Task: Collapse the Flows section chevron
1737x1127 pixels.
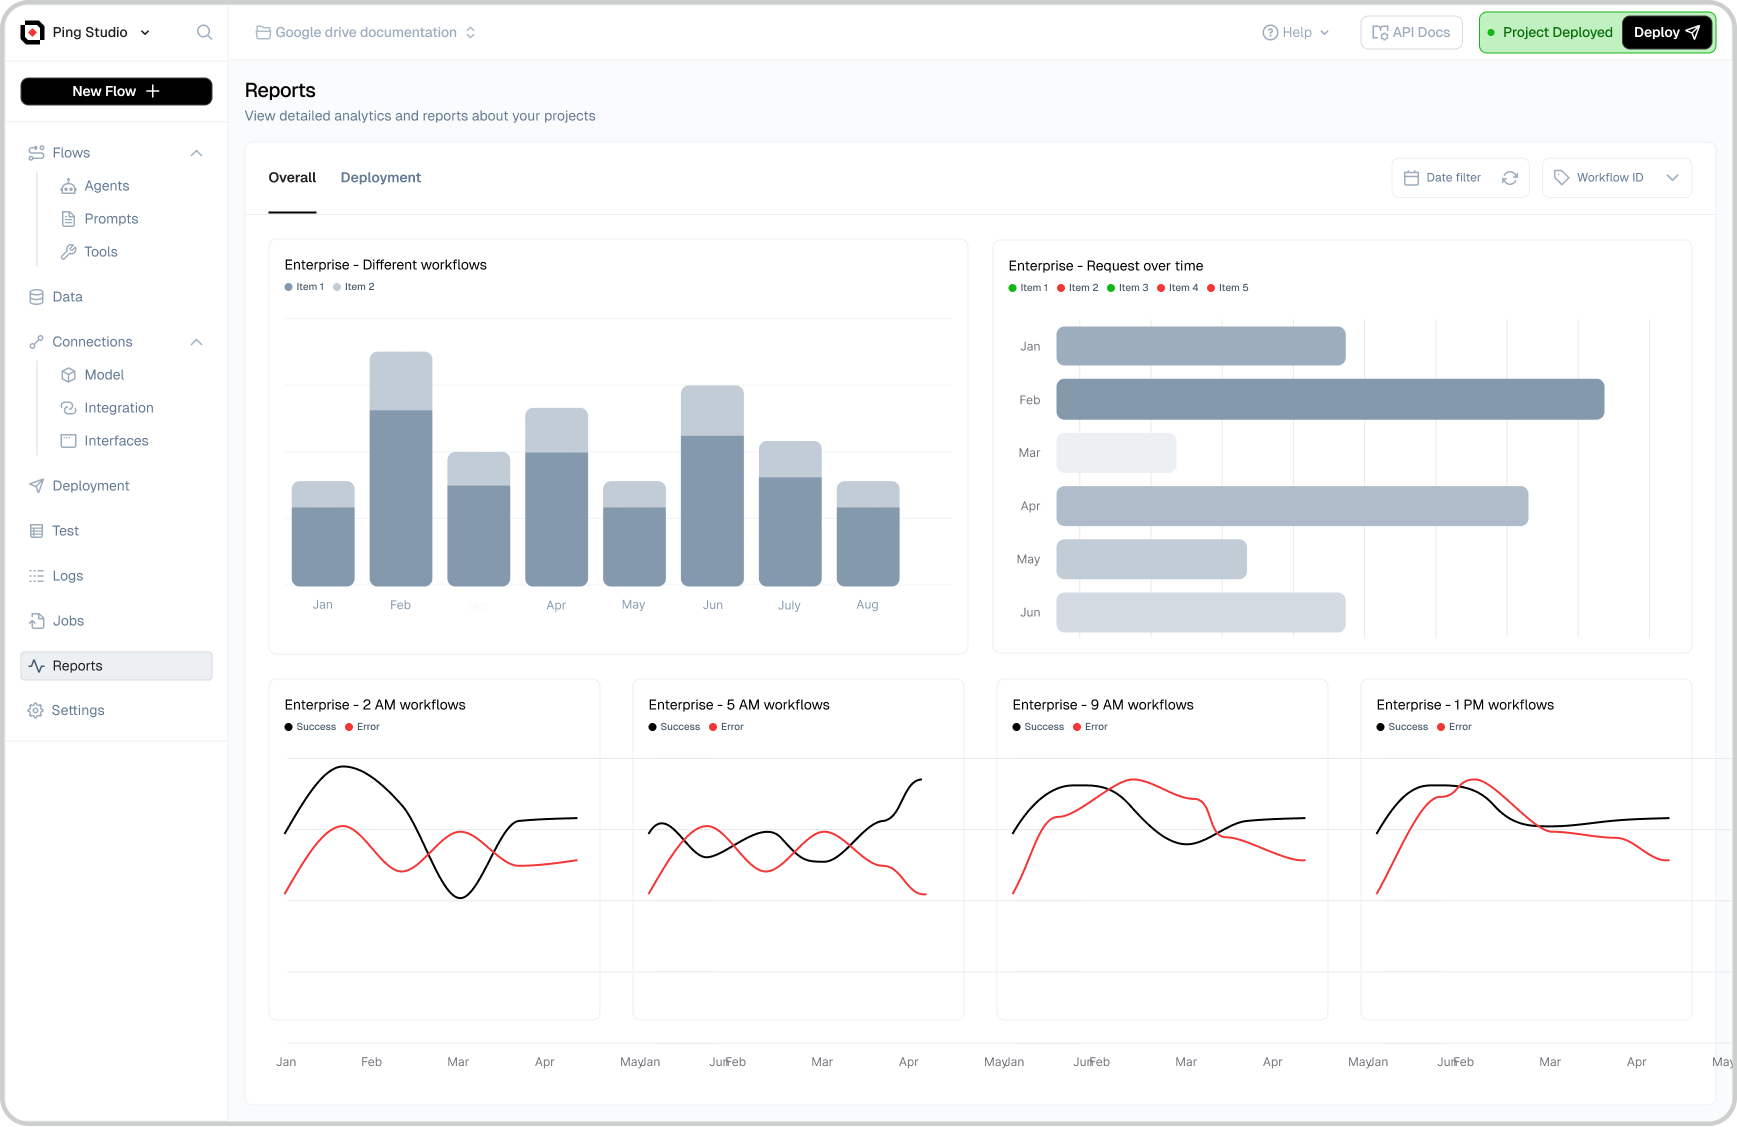Action: 196,153
